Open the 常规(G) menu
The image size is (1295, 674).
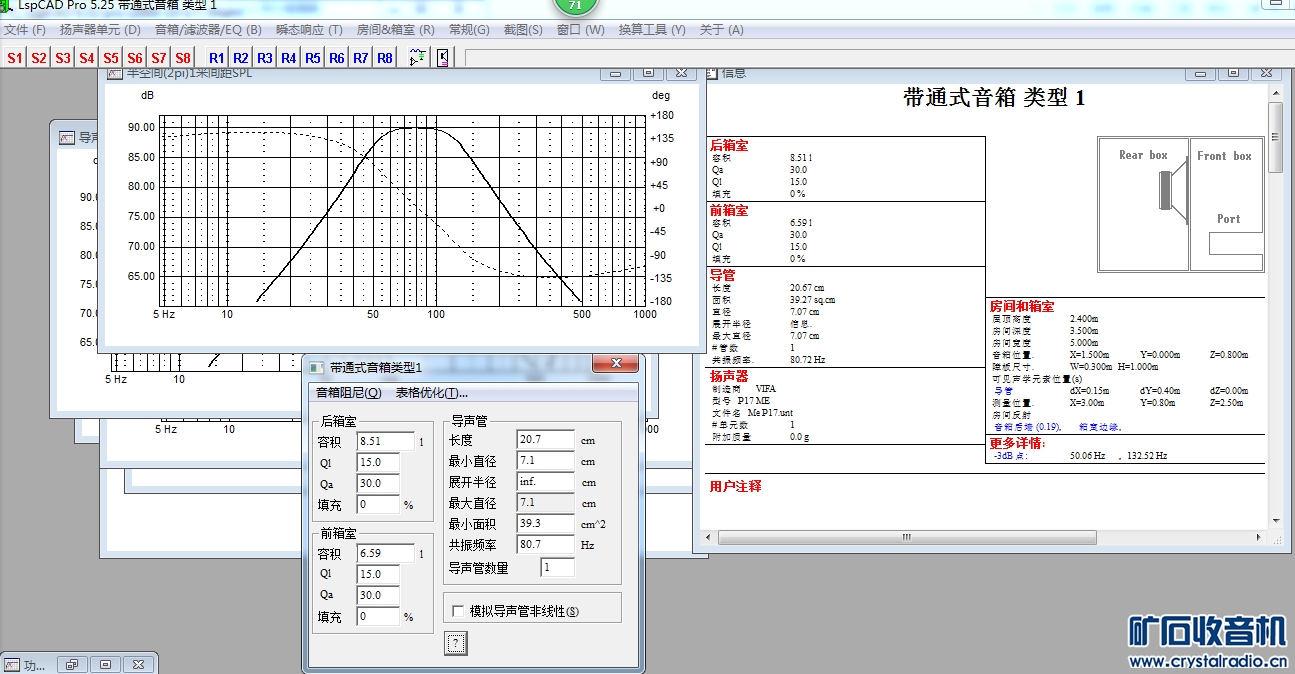469,30
